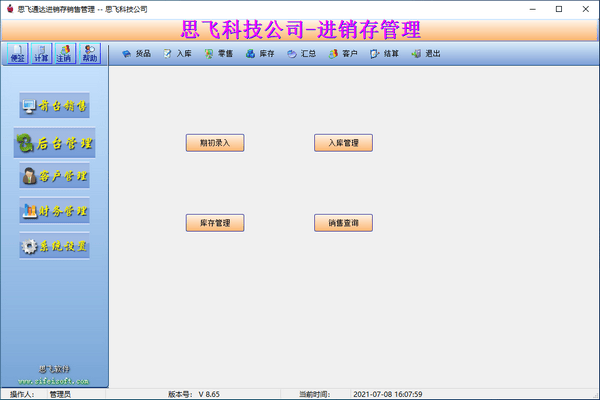Open the 货品 toolbar menu
This screenshot has height=400, width=600.
136,54
